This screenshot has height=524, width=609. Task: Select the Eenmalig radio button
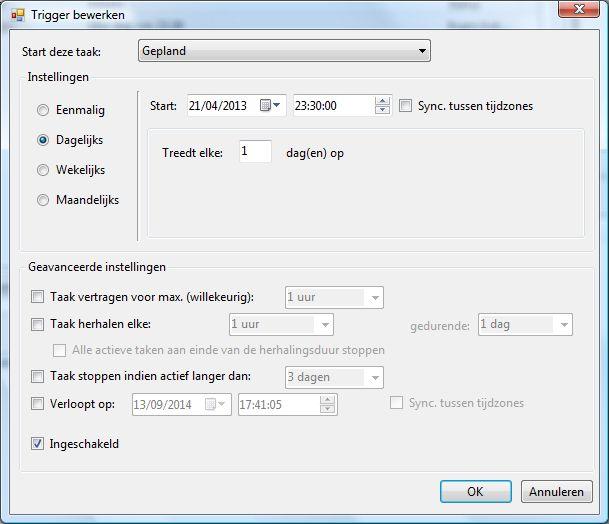tap(43, 110)
